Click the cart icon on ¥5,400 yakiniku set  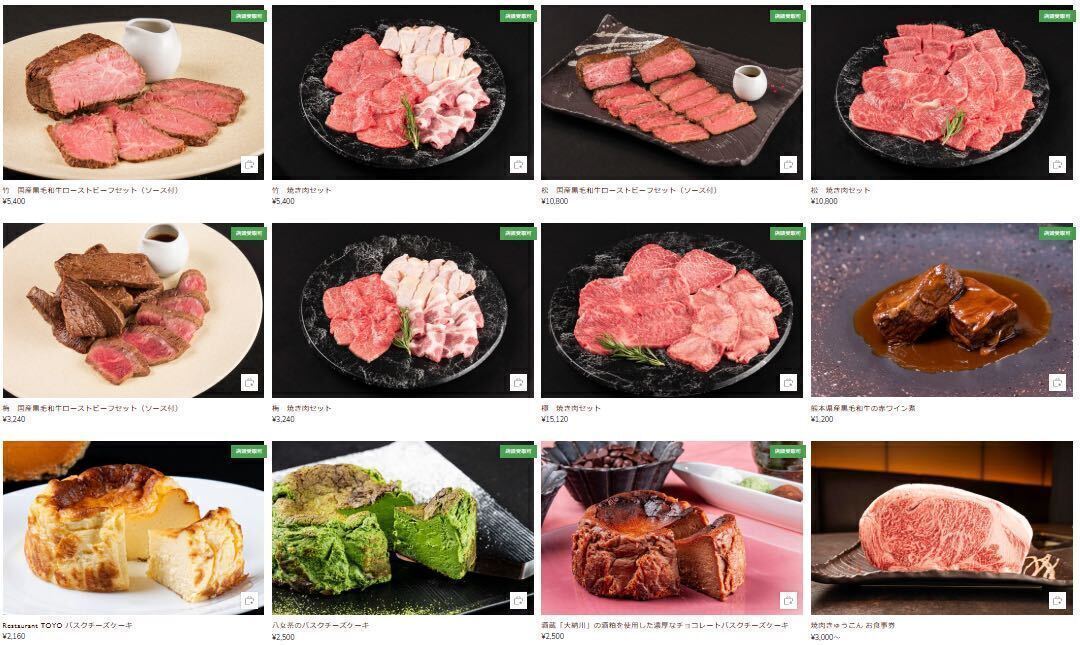pos(519,165)
